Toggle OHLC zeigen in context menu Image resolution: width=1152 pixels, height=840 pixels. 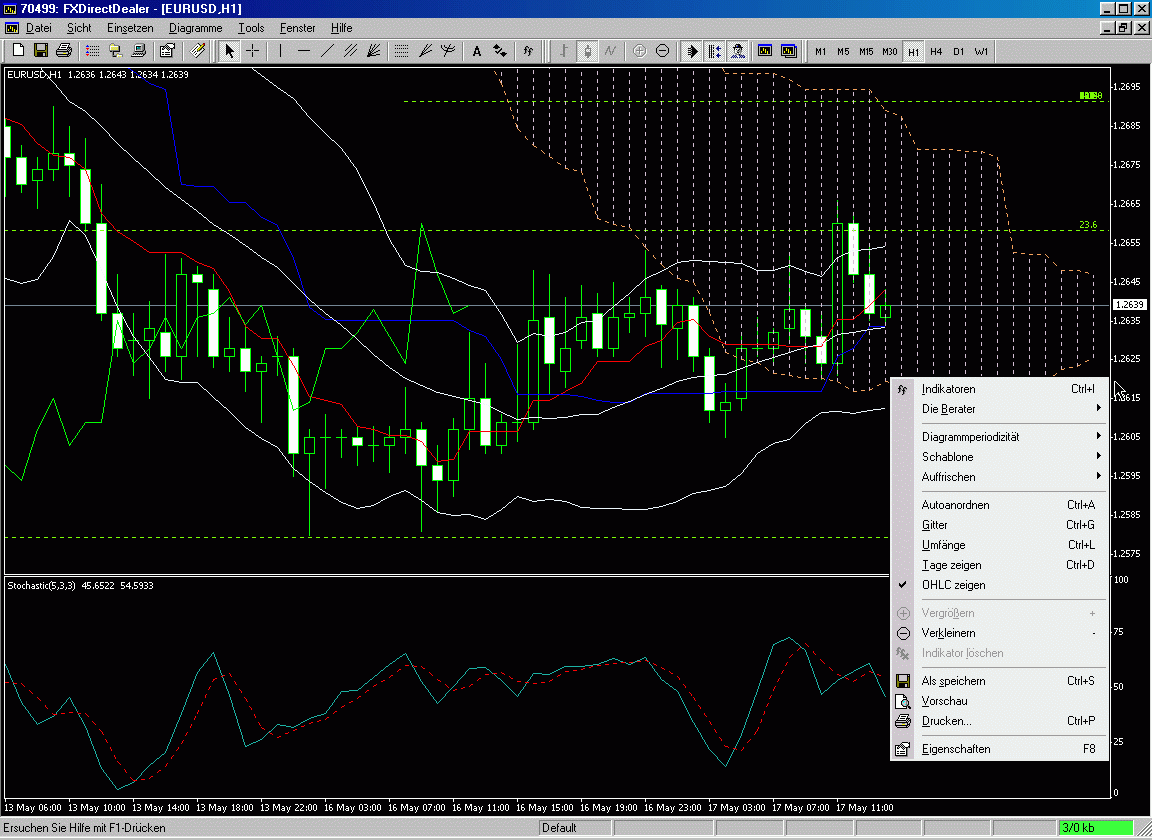(953, 585)
